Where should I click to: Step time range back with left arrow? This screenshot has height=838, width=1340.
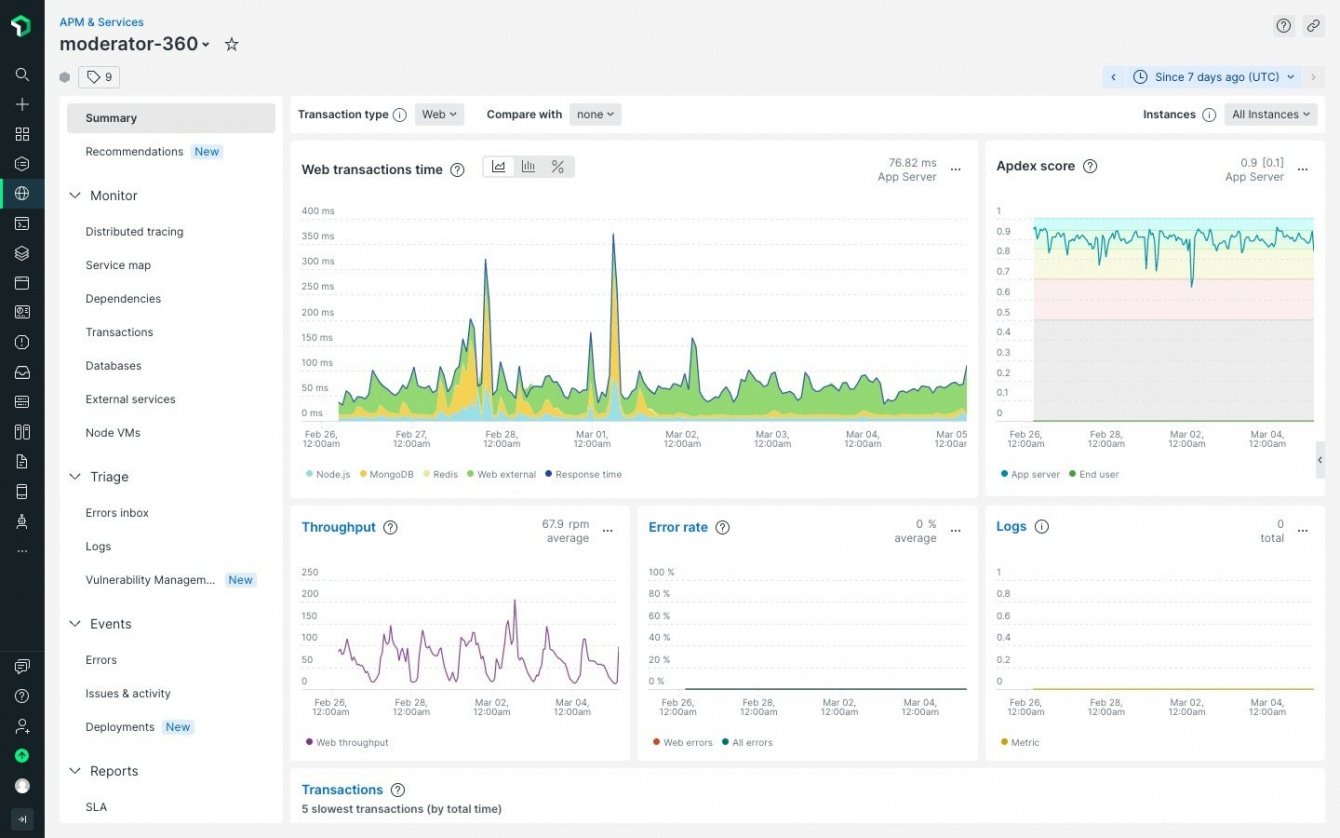(1113, 77)
